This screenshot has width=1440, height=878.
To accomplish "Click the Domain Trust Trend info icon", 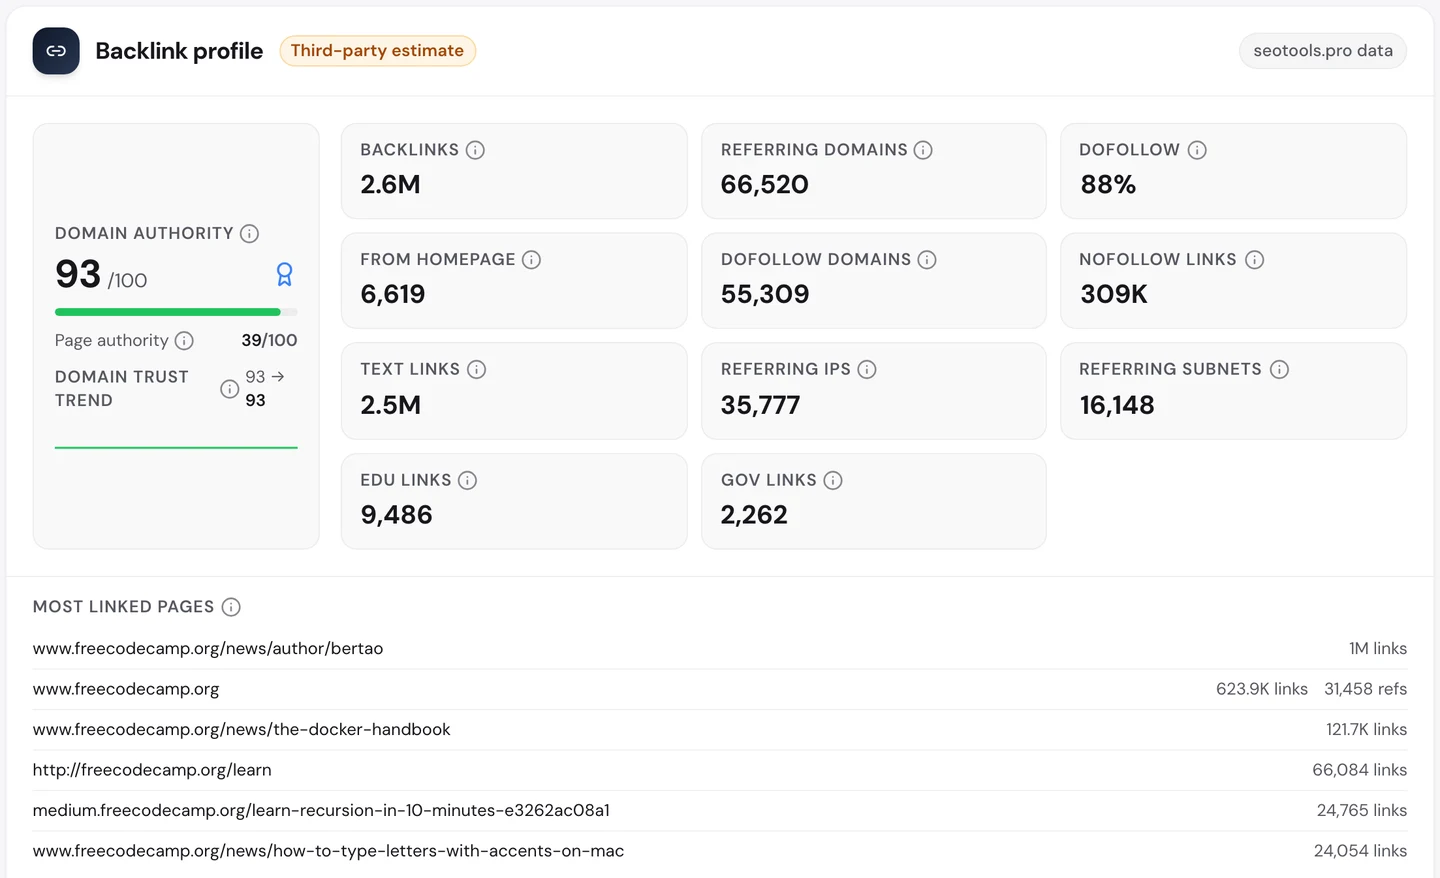I will pos(229,389).
